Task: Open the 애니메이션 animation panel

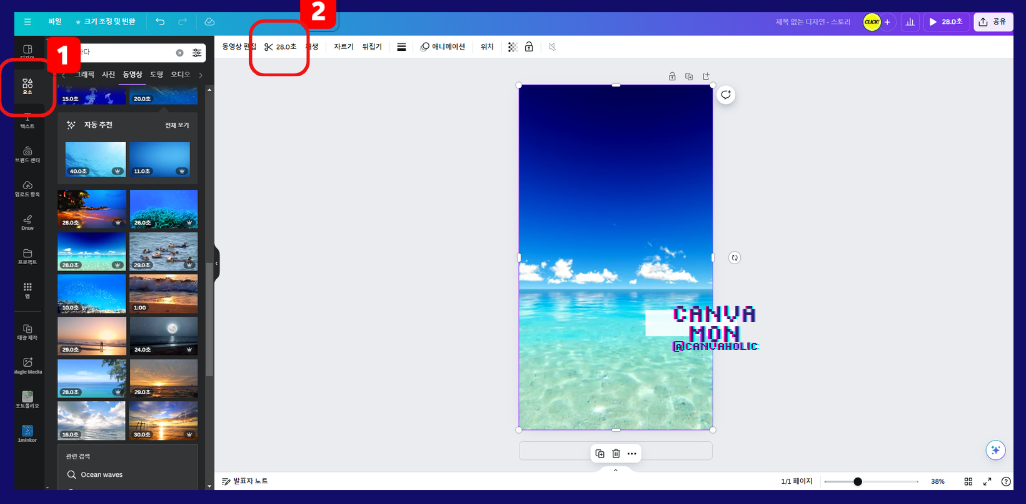Action: 442,47
